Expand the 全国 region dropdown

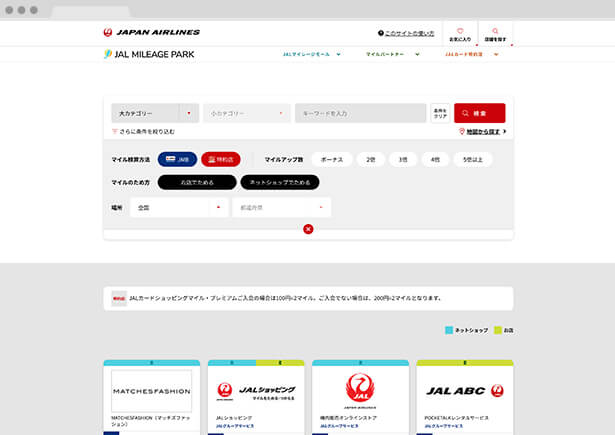(x=179, y=207)
